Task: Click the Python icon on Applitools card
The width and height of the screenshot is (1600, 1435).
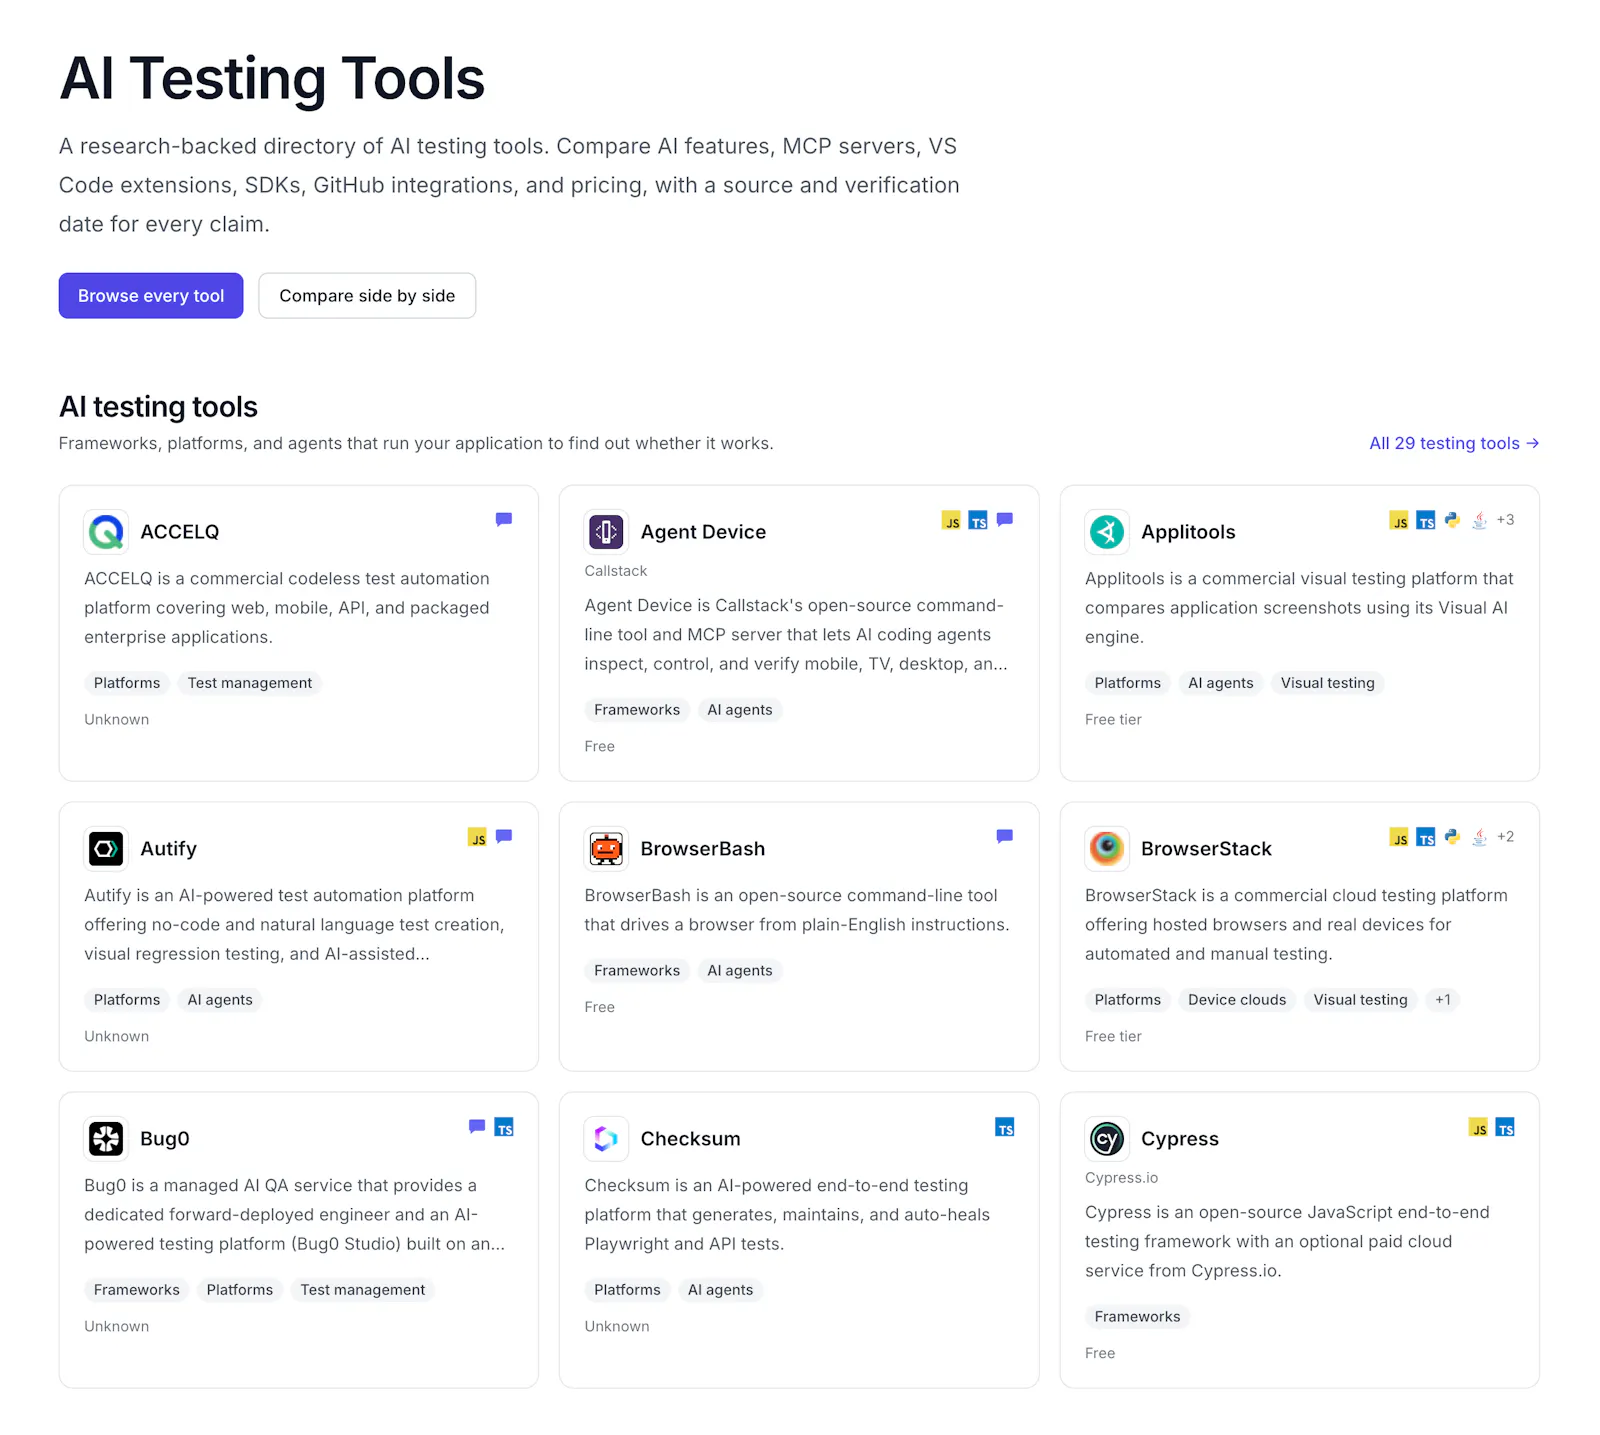Action: pyautogui.click(x=1452, y=520)
